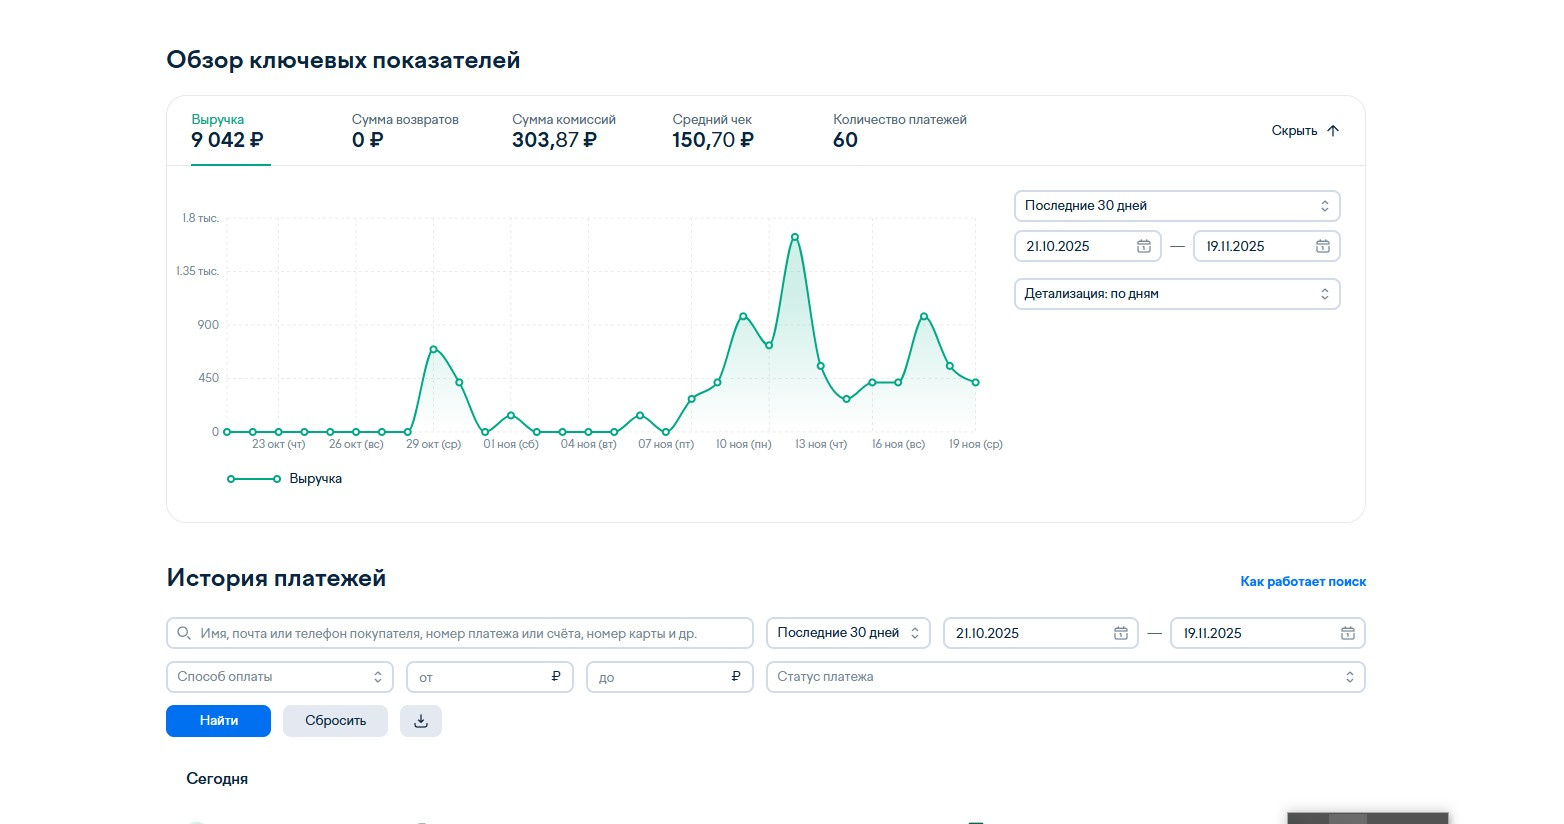The height and width of the screenshot is (824, 1564).
Task: Expand the Последние 30 дней chart period dropdown
Action: click(1177, 206)
